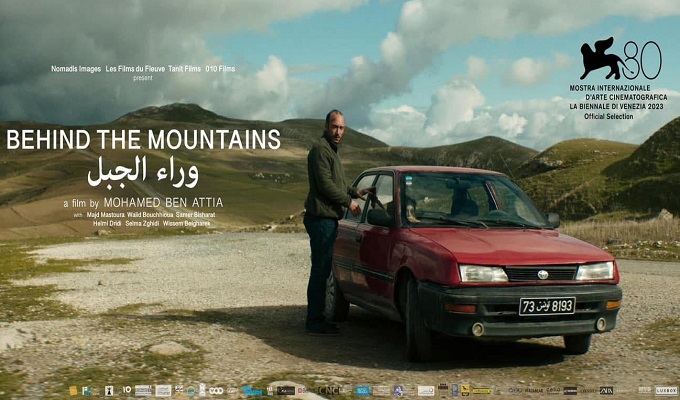Click the Luxbox logo at bottom right
This screenshot has height=400, width=680.
pyautogui.click(x=665, y=390)
